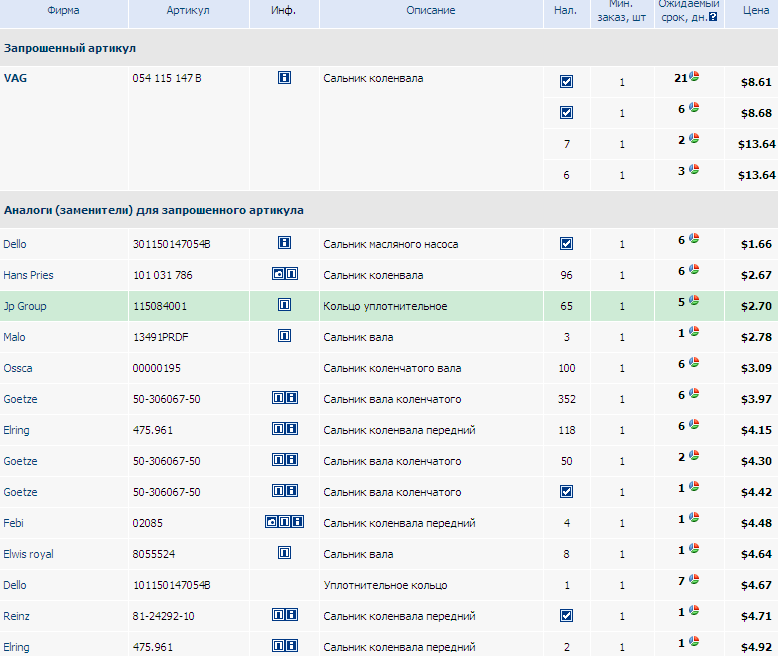This screenshot has height=656, width=778.
Task: Sort by Фирма column header
Action: tap(63, 10)
